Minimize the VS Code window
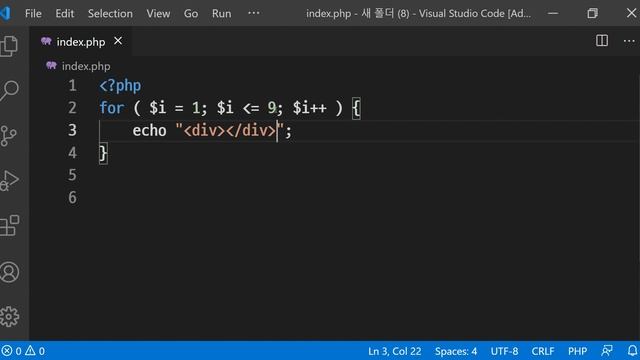The height and width of the screenshot is (360, 640). pyautogui.click(x=553, y=13)
